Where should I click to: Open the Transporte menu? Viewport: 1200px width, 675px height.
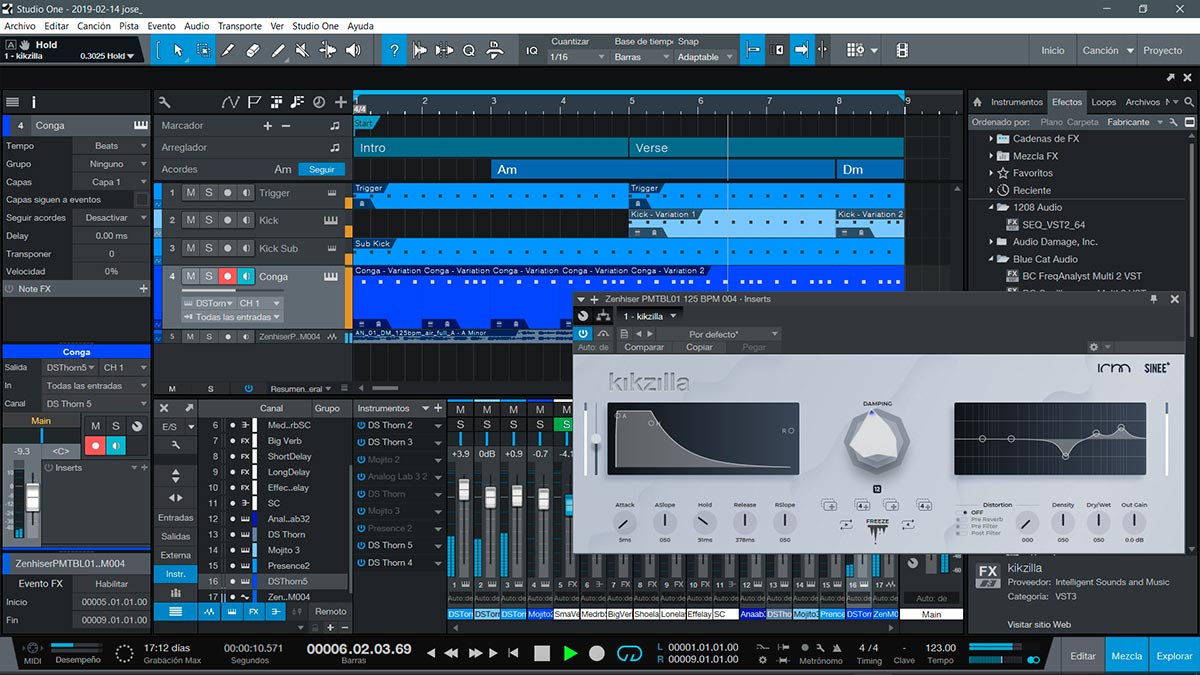240,26
